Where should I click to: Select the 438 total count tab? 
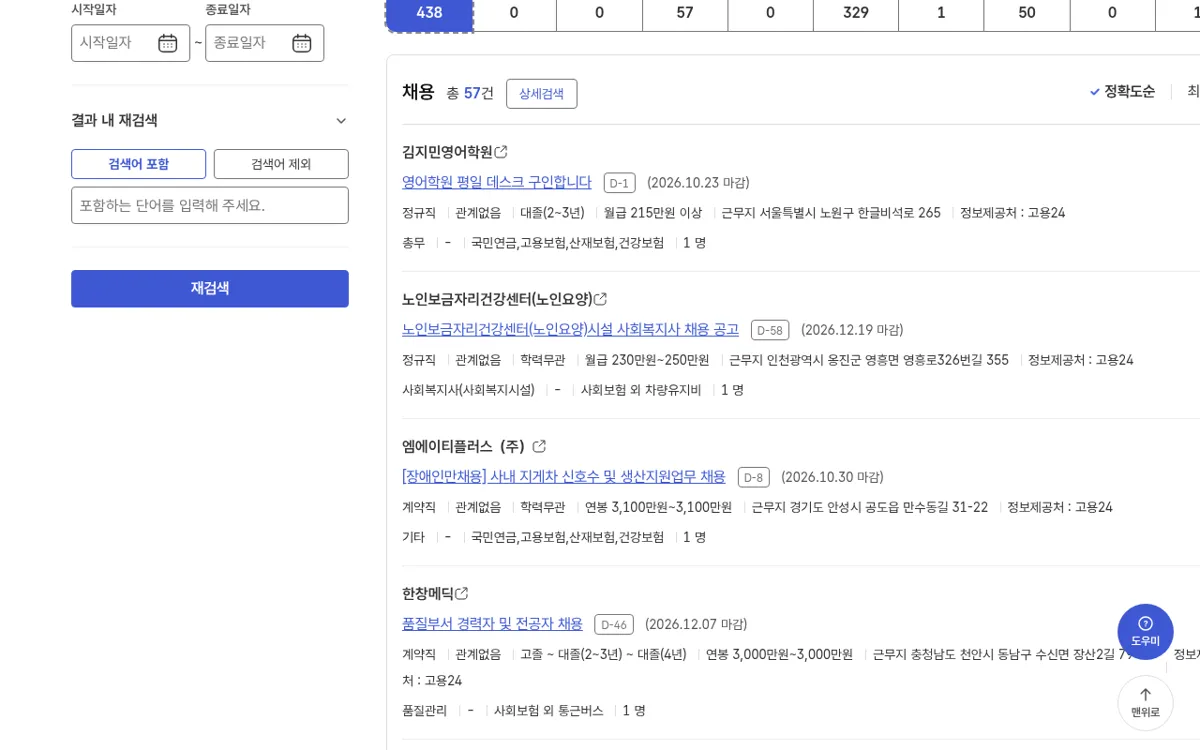(429, 13)
